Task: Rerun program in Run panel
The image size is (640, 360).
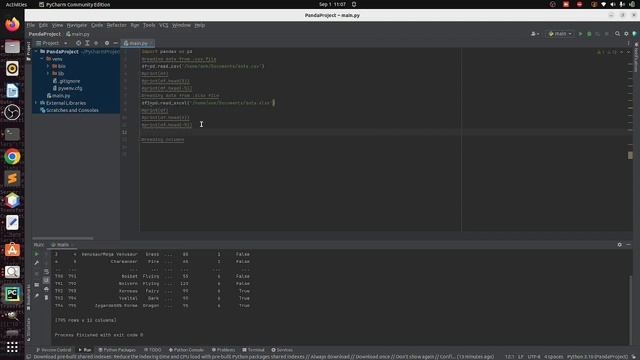Action: 37,254
